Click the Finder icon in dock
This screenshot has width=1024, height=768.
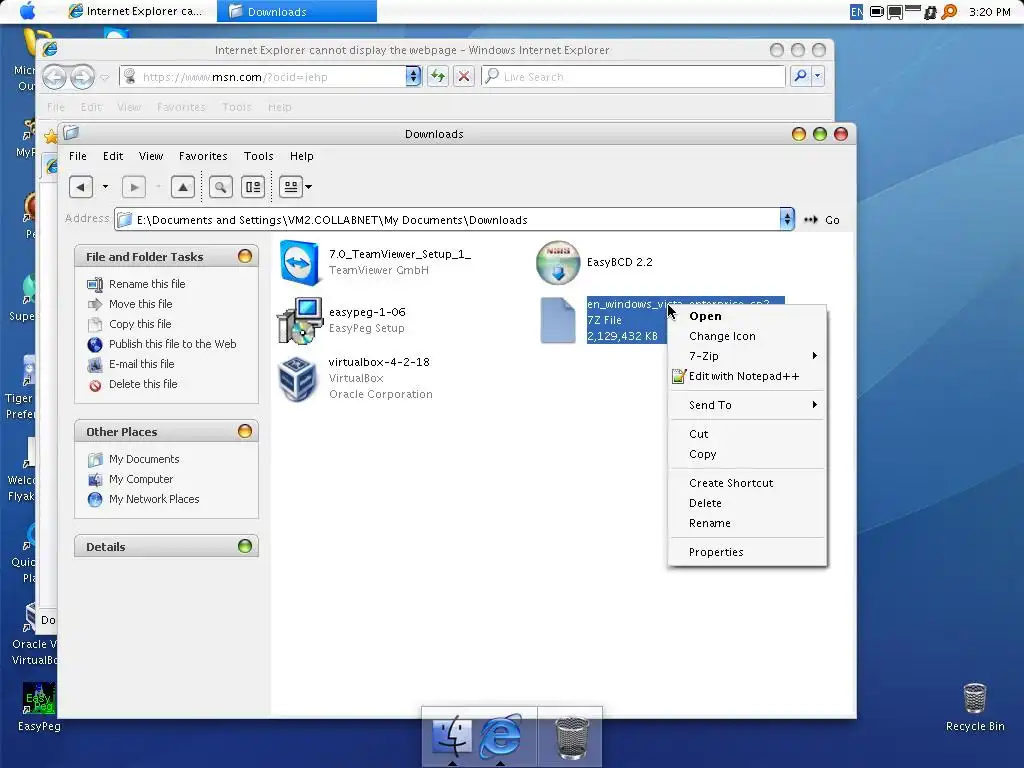[452, 736]
